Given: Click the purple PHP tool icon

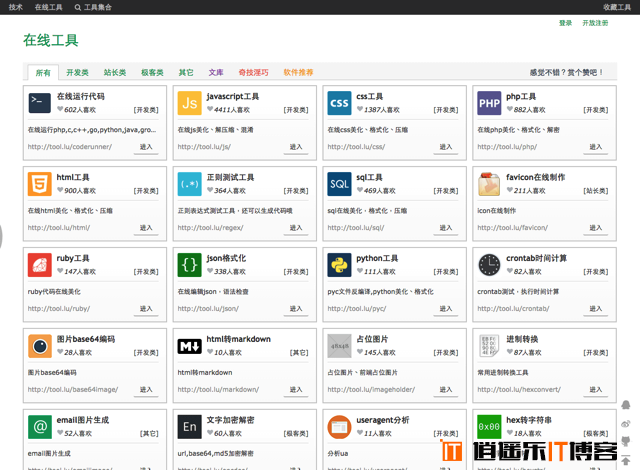Looking at the screenshot, I should click(x=489, y=103).
